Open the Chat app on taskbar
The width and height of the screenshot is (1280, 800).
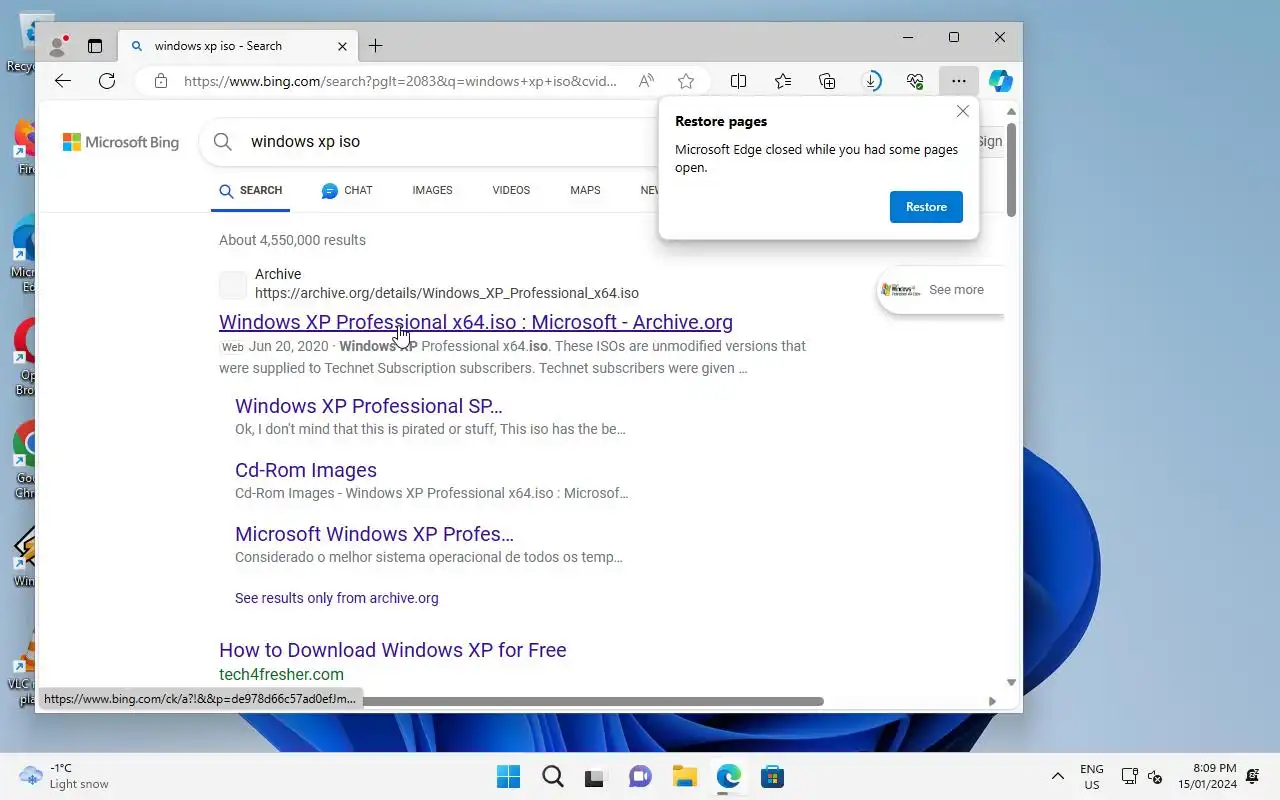coord(640,777)
